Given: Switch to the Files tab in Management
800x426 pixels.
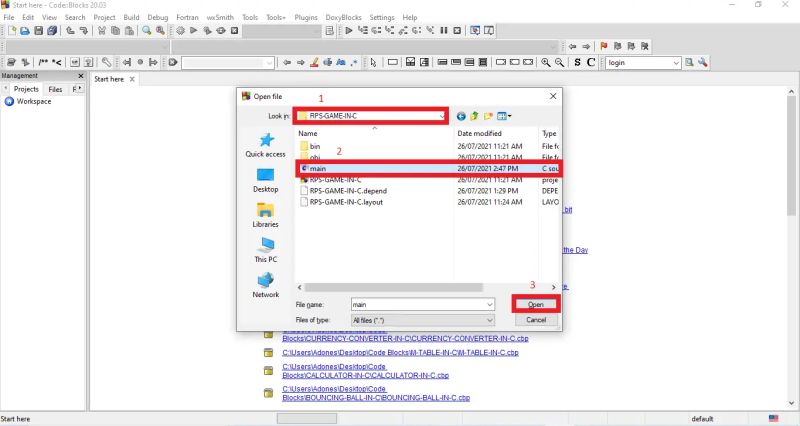Looking at the screenshot, I should pyautogui.click(x=55, y=89).
